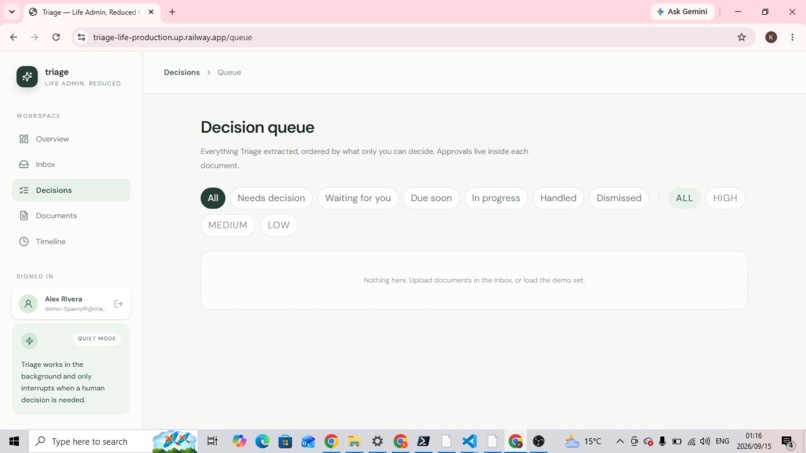Filter by In progress
This screenshot has height=453, width=806.
496,198
